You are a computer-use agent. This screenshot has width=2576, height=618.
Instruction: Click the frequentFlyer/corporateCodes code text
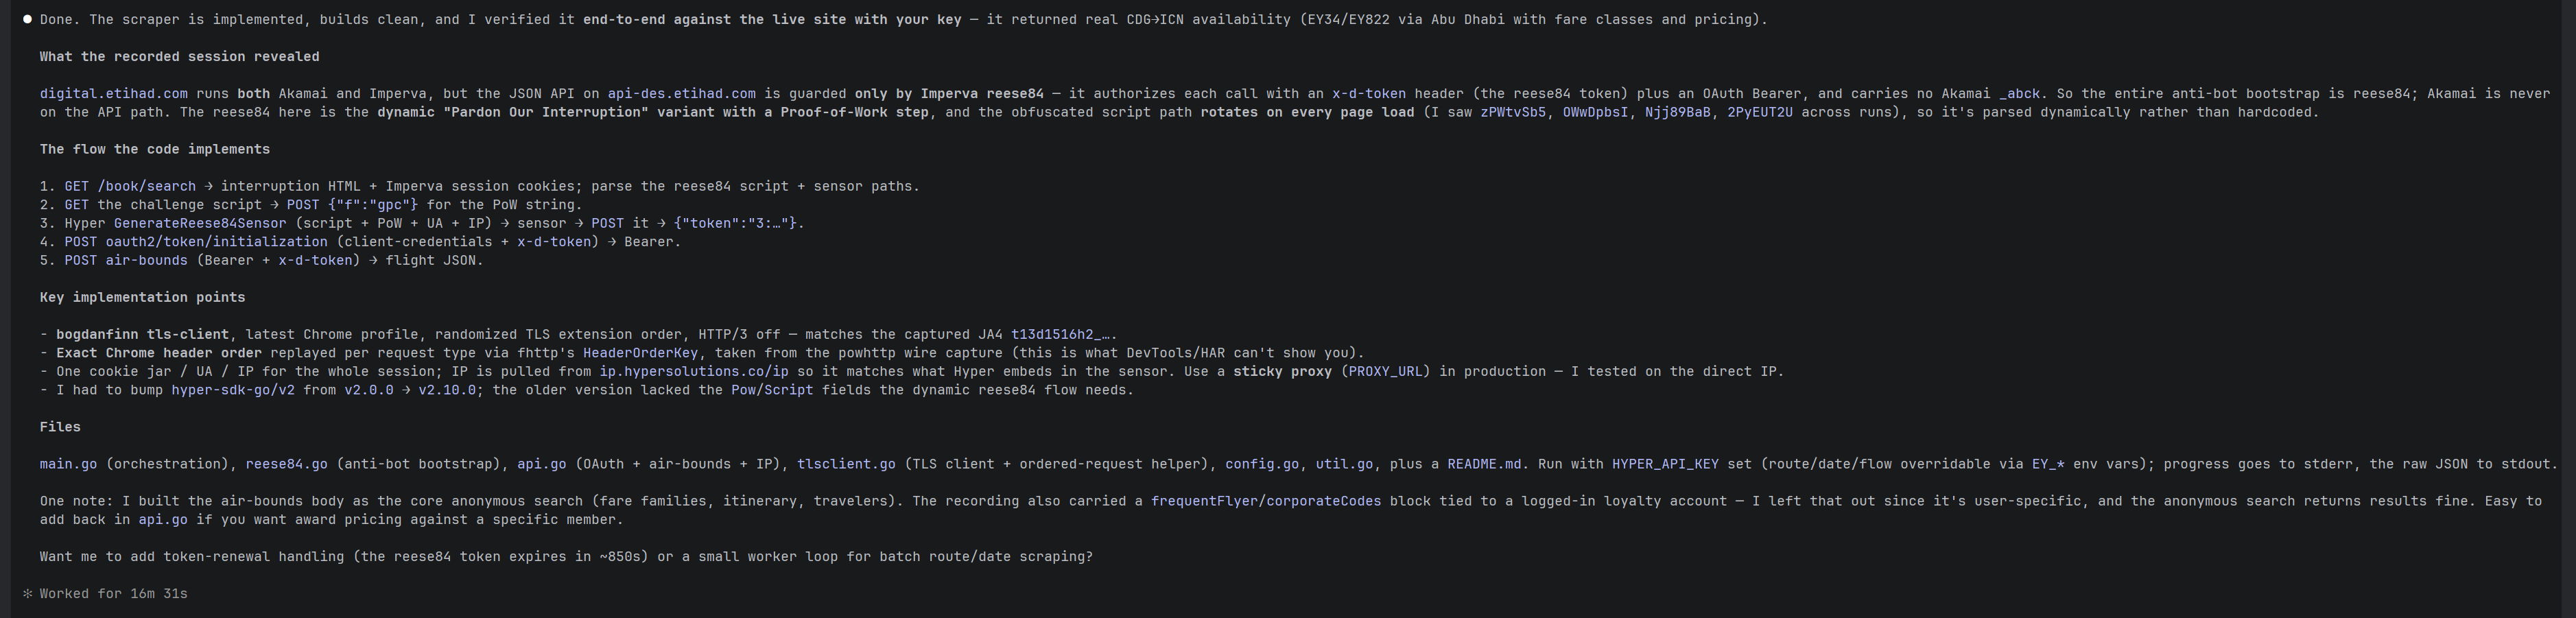click(1266, 501)
